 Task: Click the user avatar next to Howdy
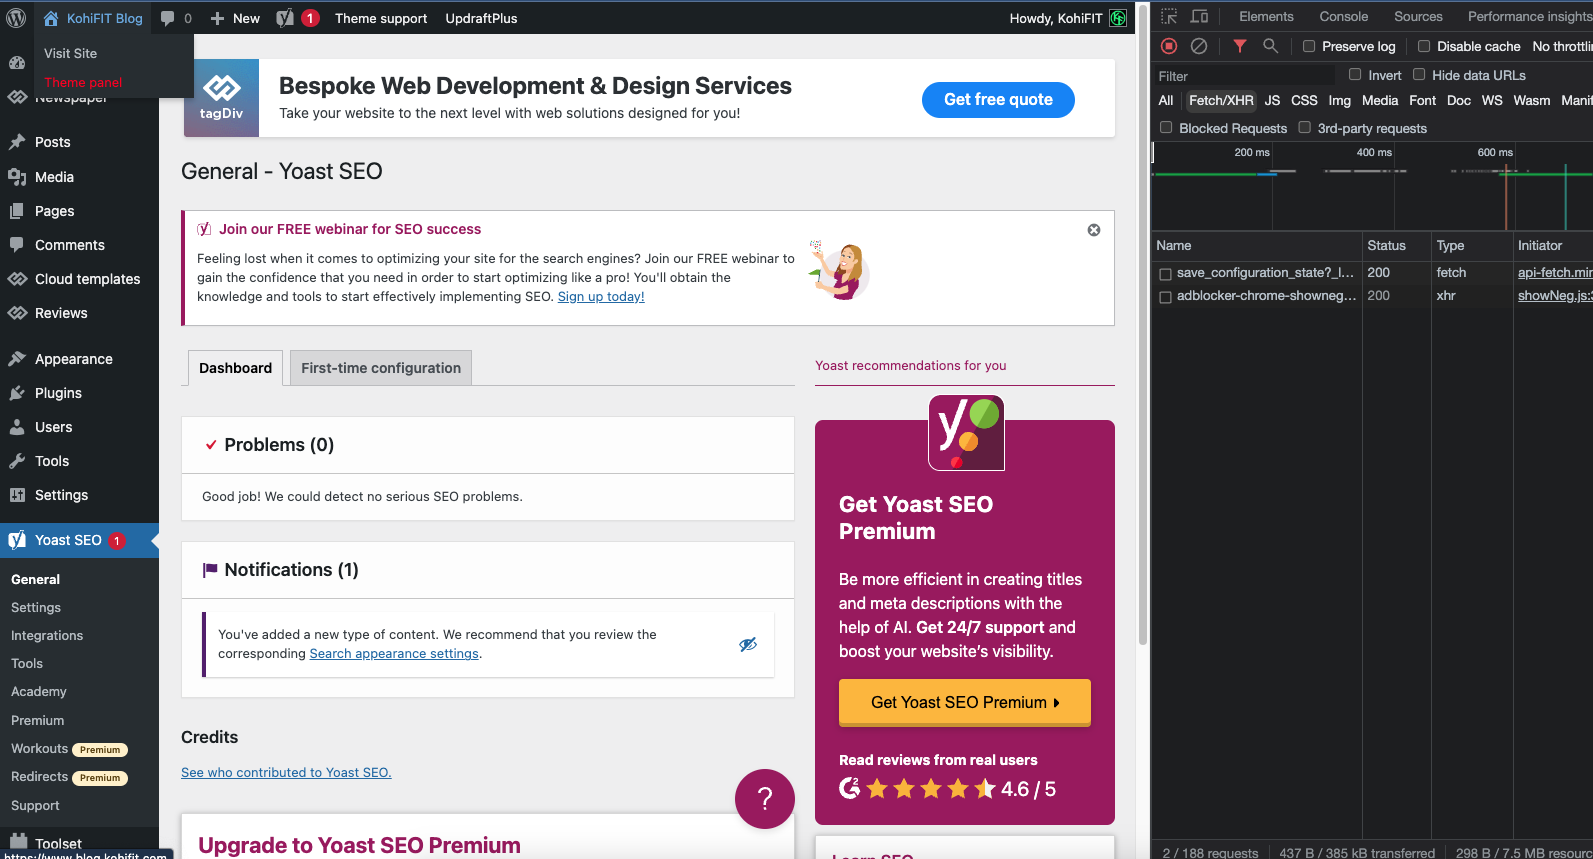[1118, 18]
